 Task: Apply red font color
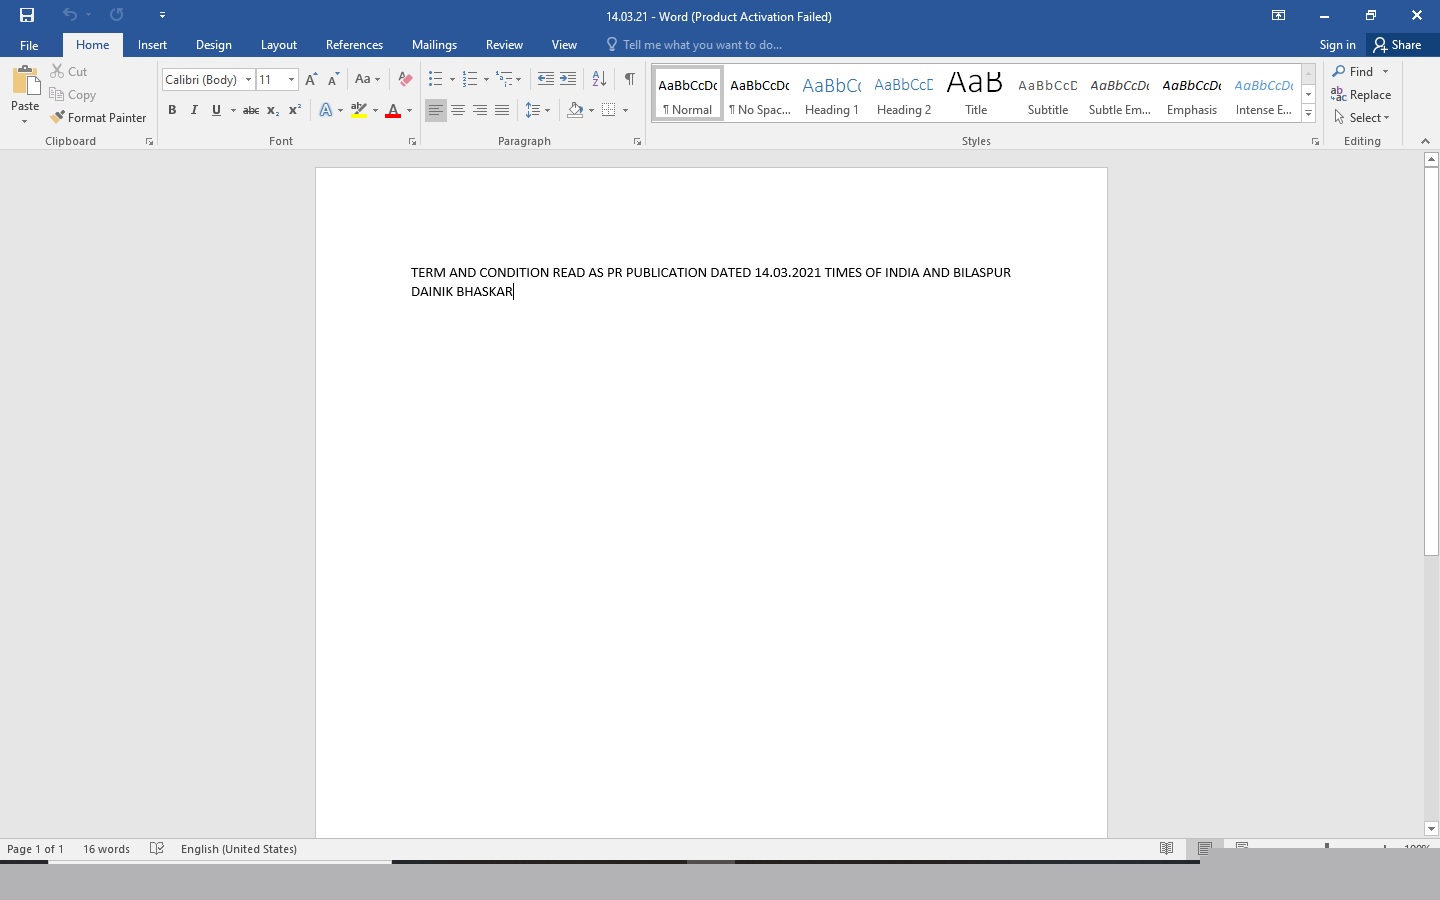pyautogui.click(x=393, y=110)
